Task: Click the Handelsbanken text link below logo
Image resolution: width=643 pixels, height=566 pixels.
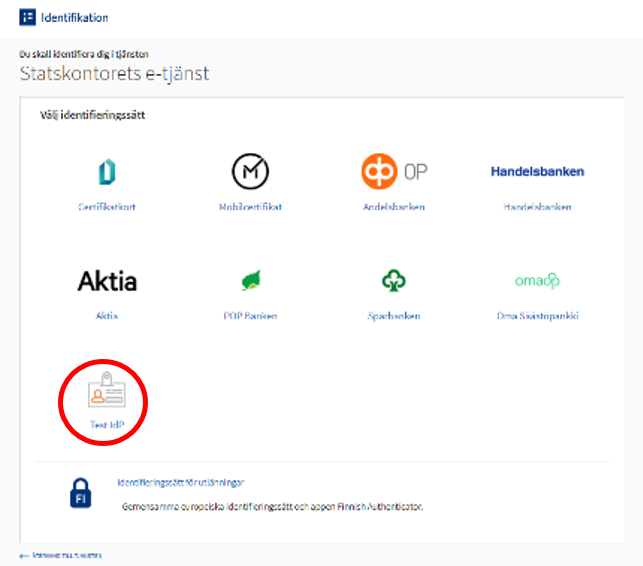Action: [537, 207]
